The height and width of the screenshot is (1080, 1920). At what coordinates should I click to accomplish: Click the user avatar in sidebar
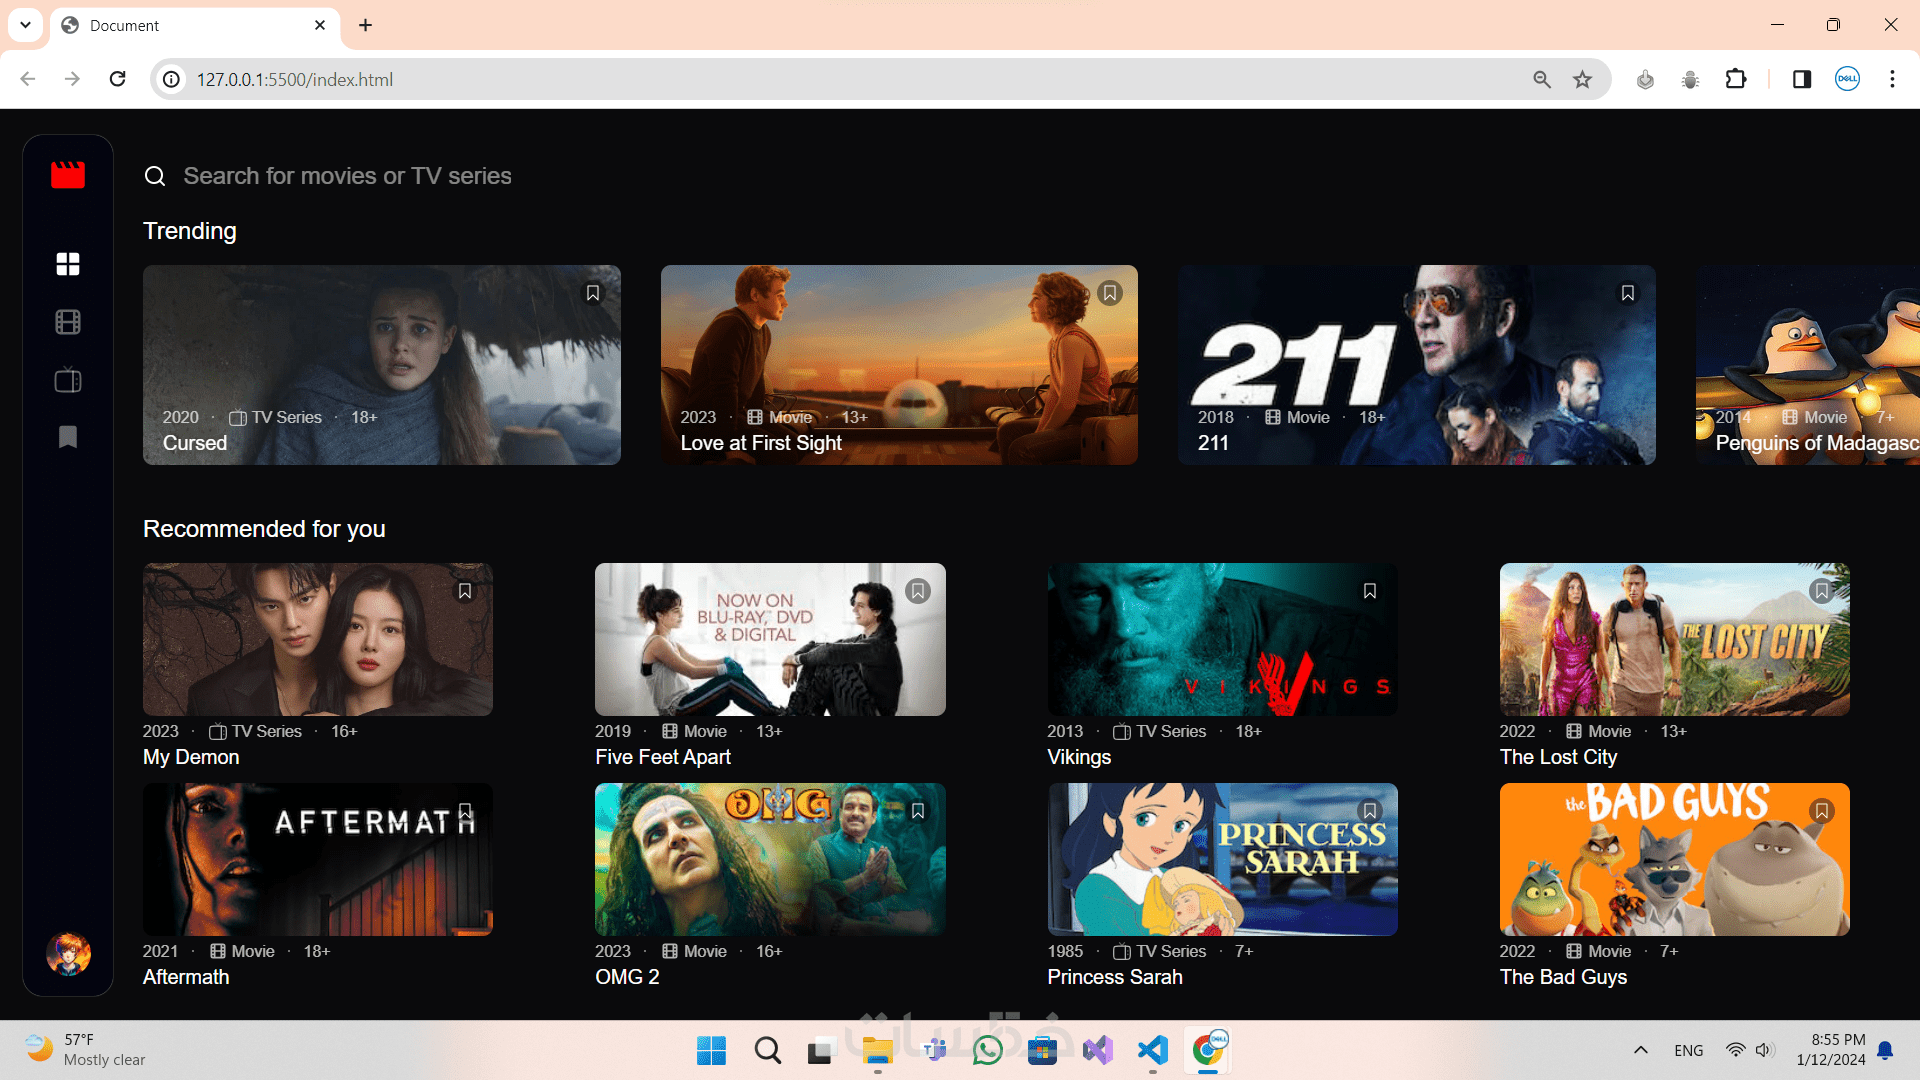coord(68,954)
